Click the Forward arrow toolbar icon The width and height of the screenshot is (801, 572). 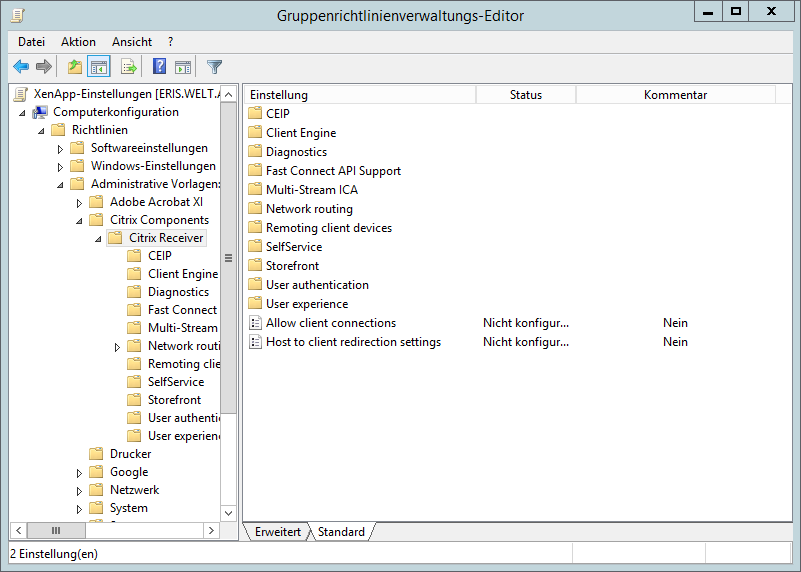point(44,66)
